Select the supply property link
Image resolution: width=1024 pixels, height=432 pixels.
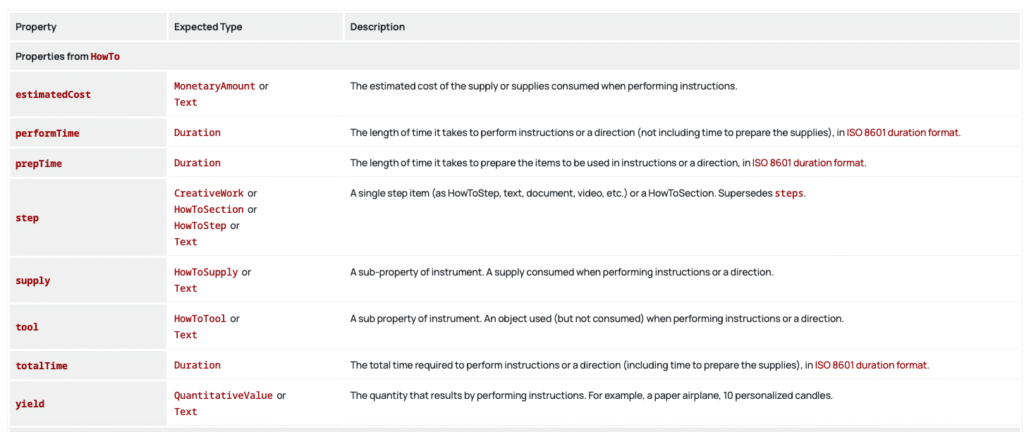click(x=33, y=280)
